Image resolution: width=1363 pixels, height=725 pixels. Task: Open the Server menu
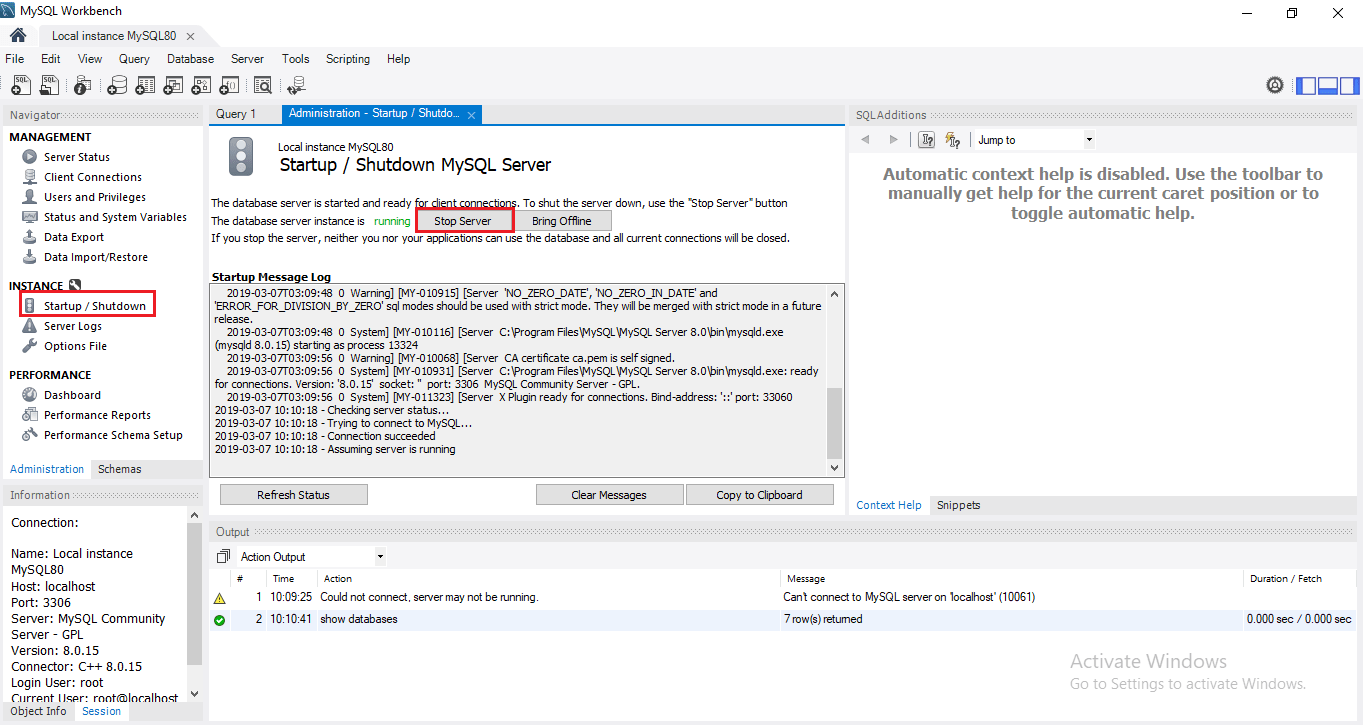[x=247, y=59]
